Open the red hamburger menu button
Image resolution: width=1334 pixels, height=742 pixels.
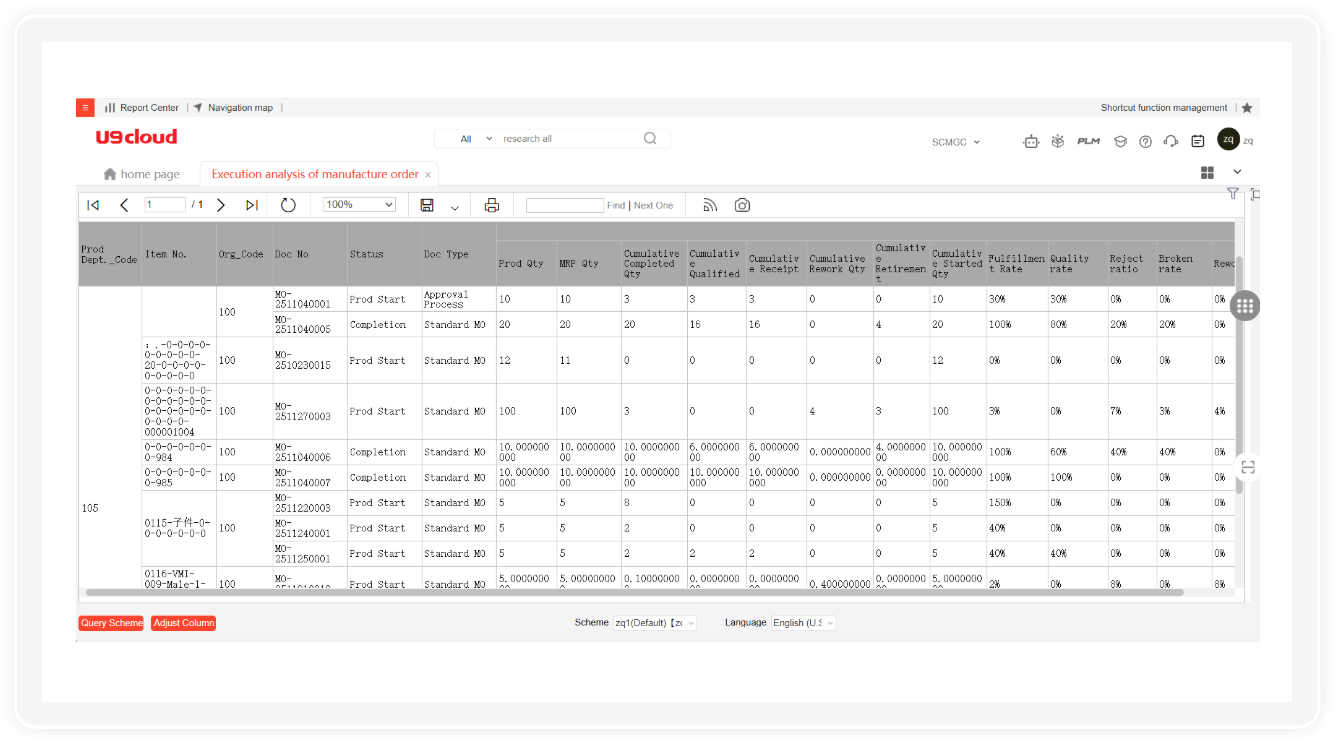click(x=85, y=108)
